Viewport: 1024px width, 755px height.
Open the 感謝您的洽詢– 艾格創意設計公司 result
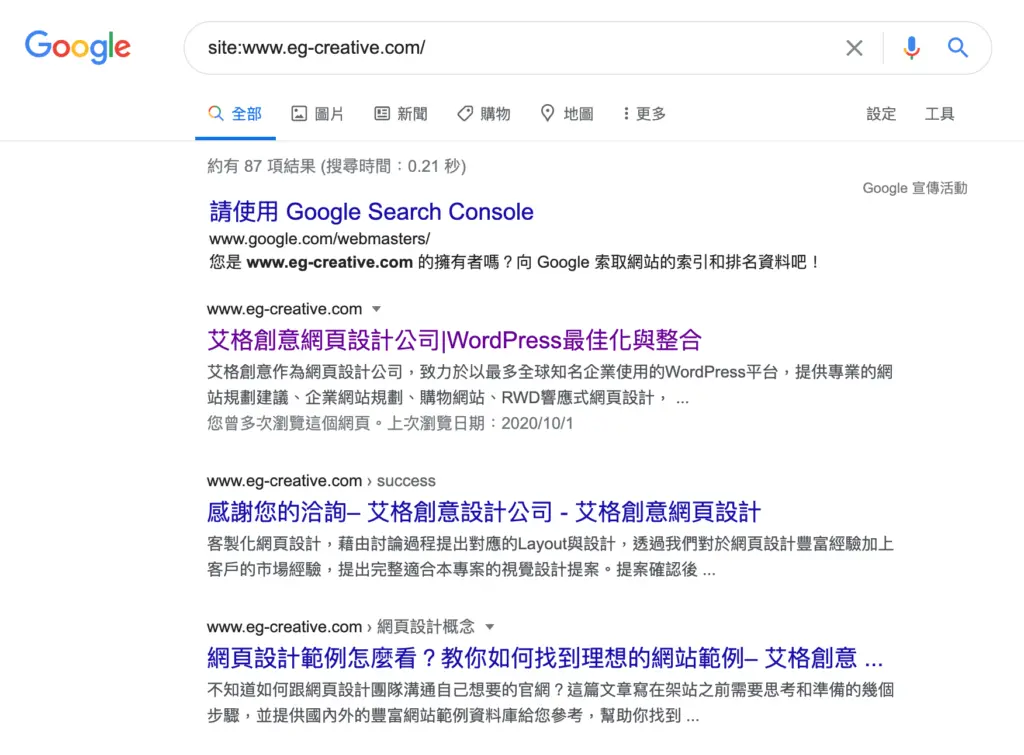click(484, 512)
